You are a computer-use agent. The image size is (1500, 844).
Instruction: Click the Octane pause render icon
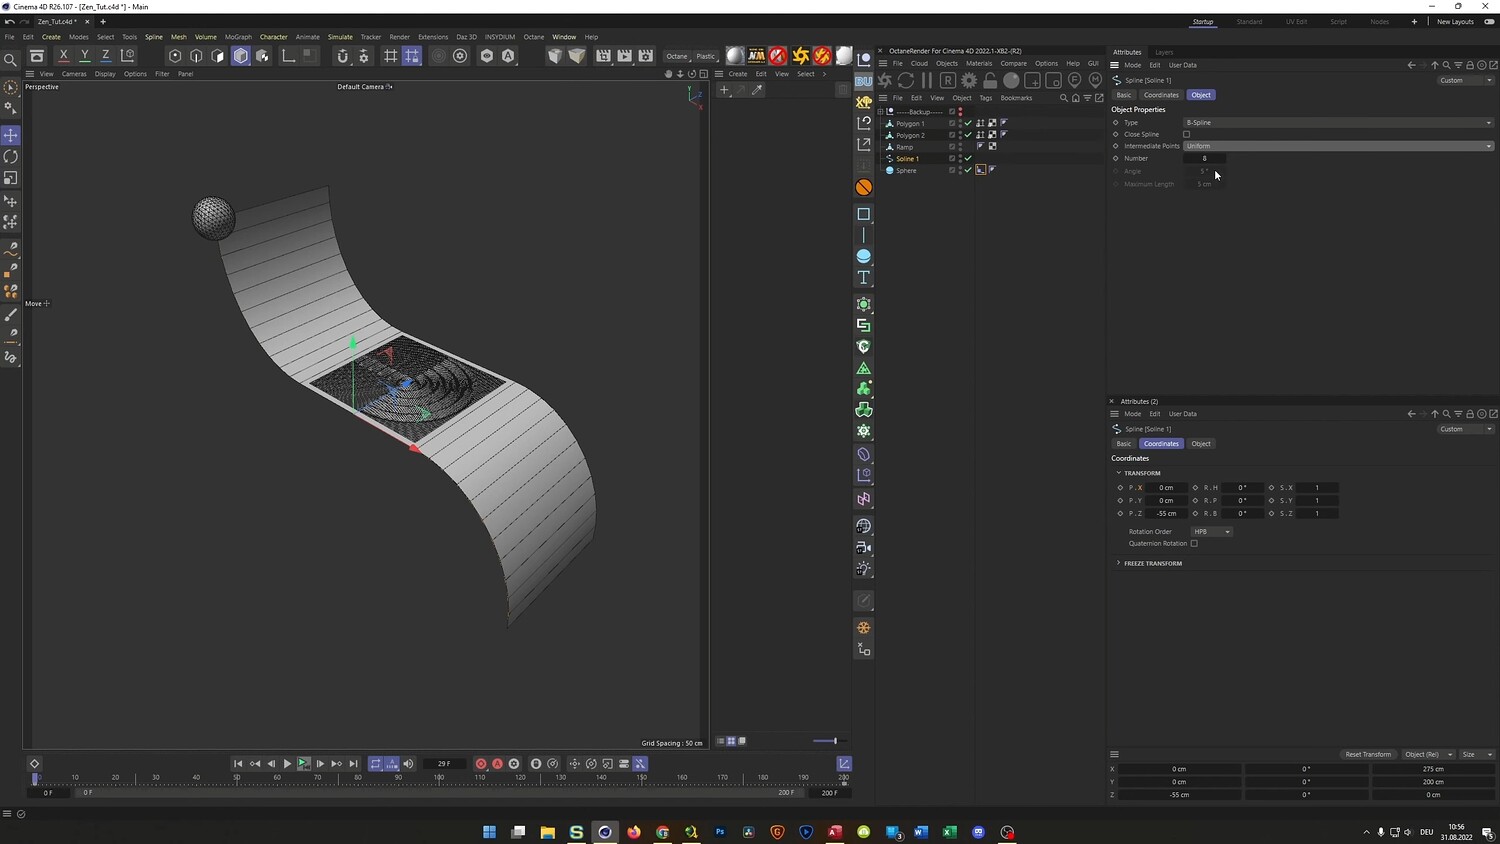[927, 80]
